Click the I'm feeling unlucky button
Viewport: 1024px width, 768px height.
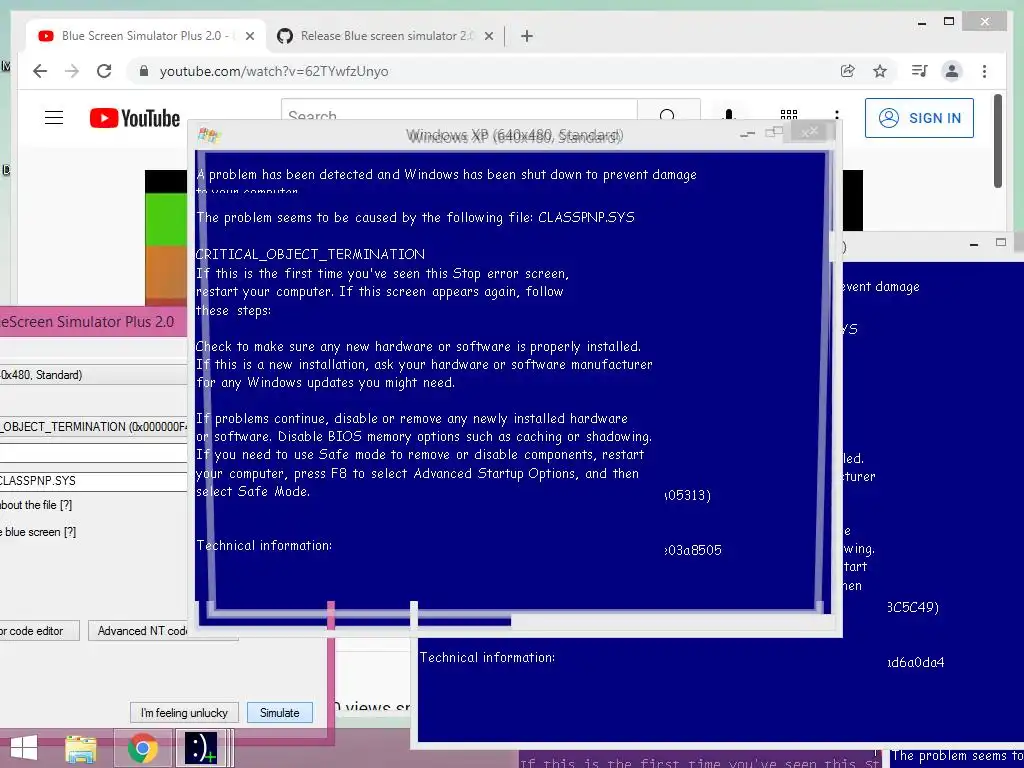(184, 712)
